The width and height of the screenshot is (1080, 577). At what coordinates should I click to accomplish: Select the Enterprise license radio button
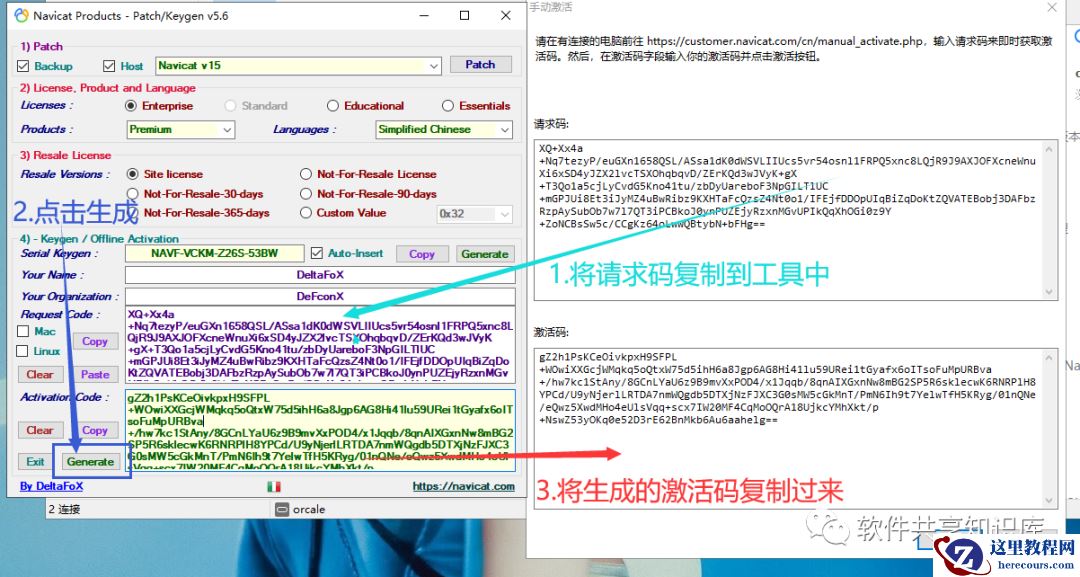(x=131, y=106)
